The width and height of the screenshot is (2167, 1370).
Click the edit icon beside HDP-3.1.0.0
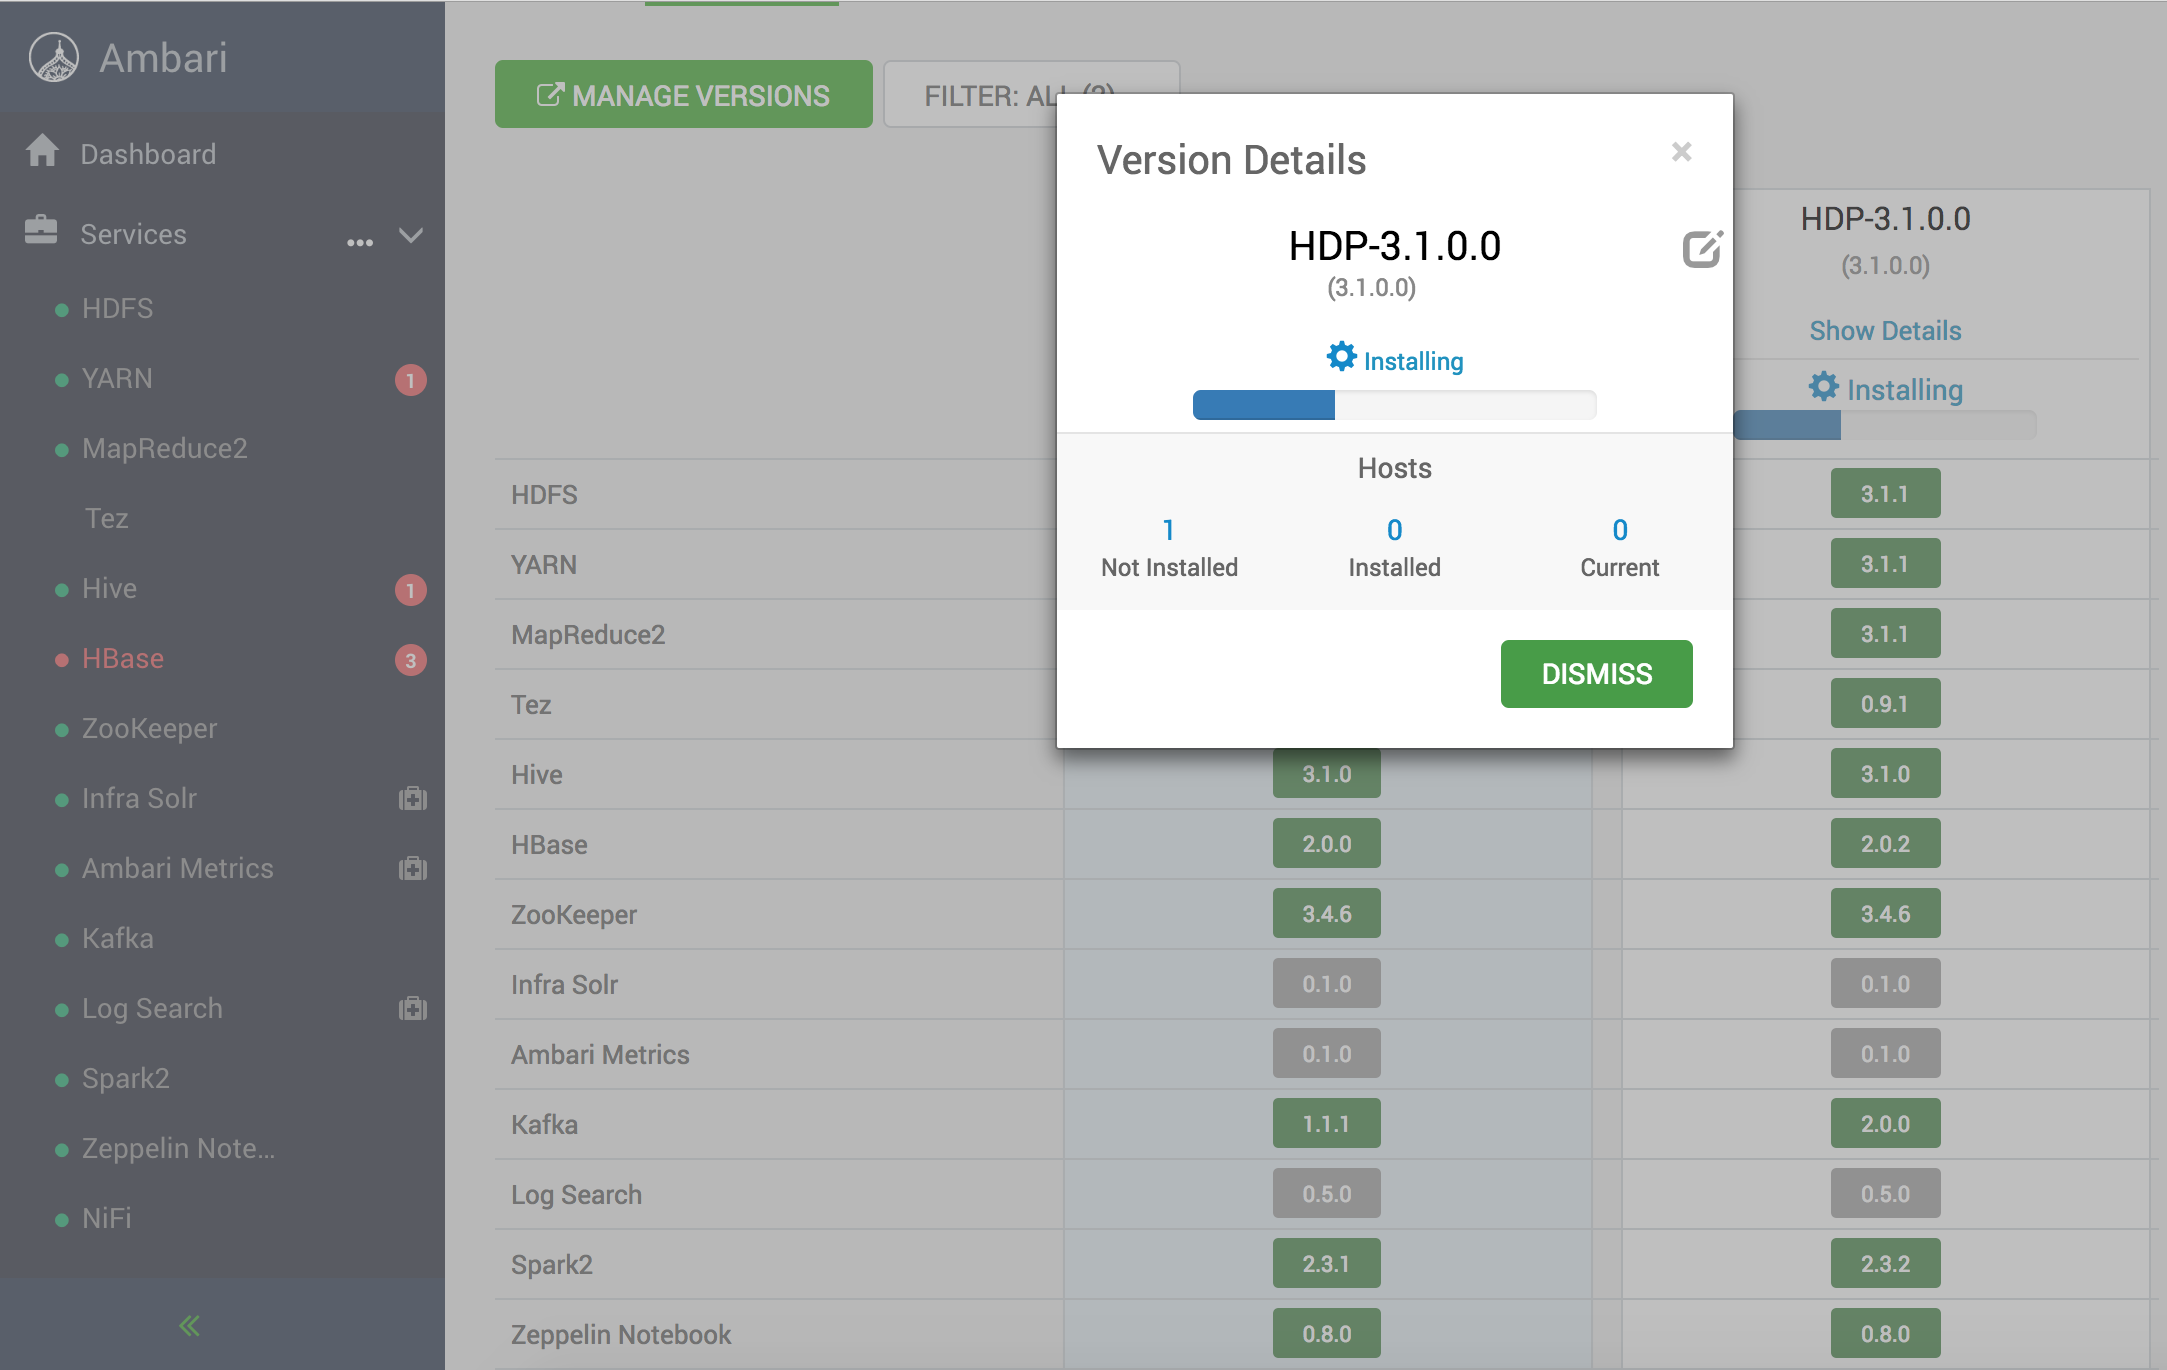[x=1701, y=249]
